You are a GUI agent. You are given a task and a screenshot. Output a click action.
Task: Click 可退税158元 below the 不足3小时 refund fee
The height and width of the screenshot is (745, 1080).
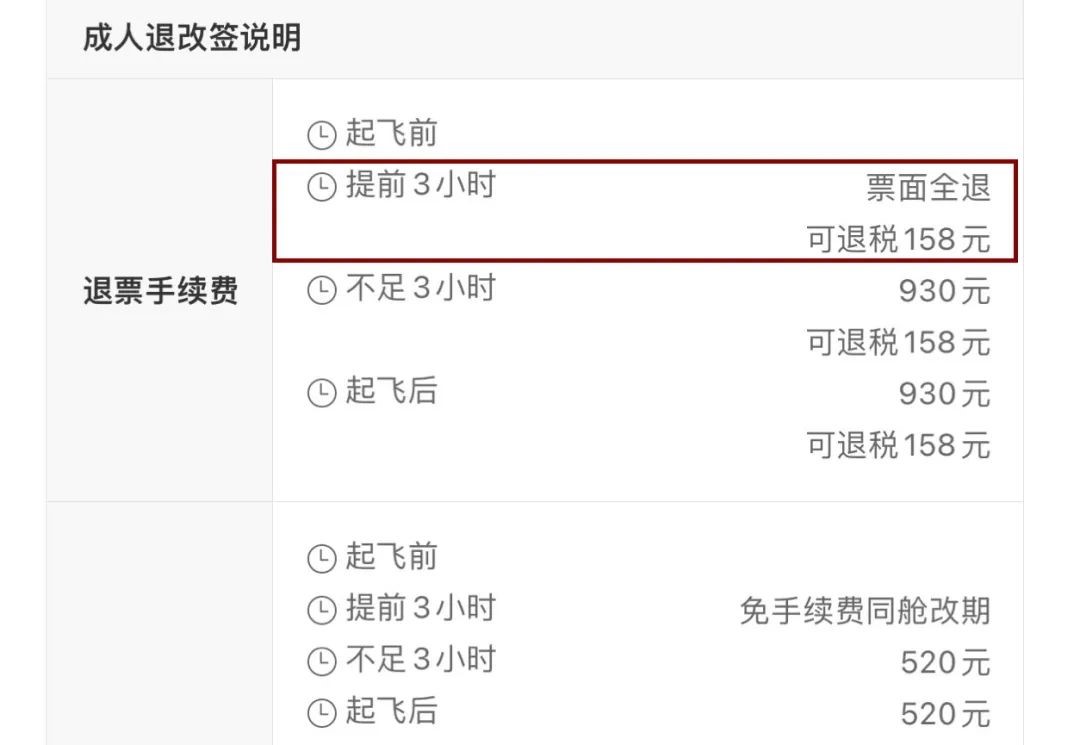click(x=898, y=342)
